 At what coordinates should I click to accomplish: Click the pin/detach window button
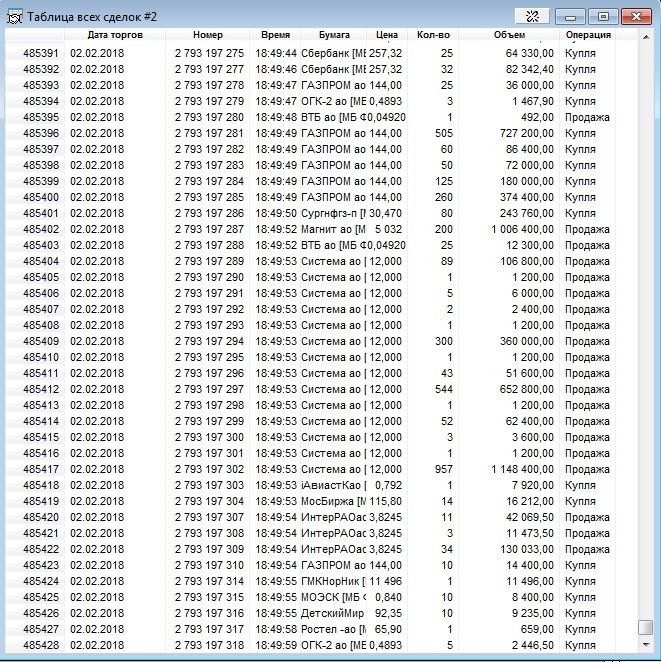tap(532, 16)
